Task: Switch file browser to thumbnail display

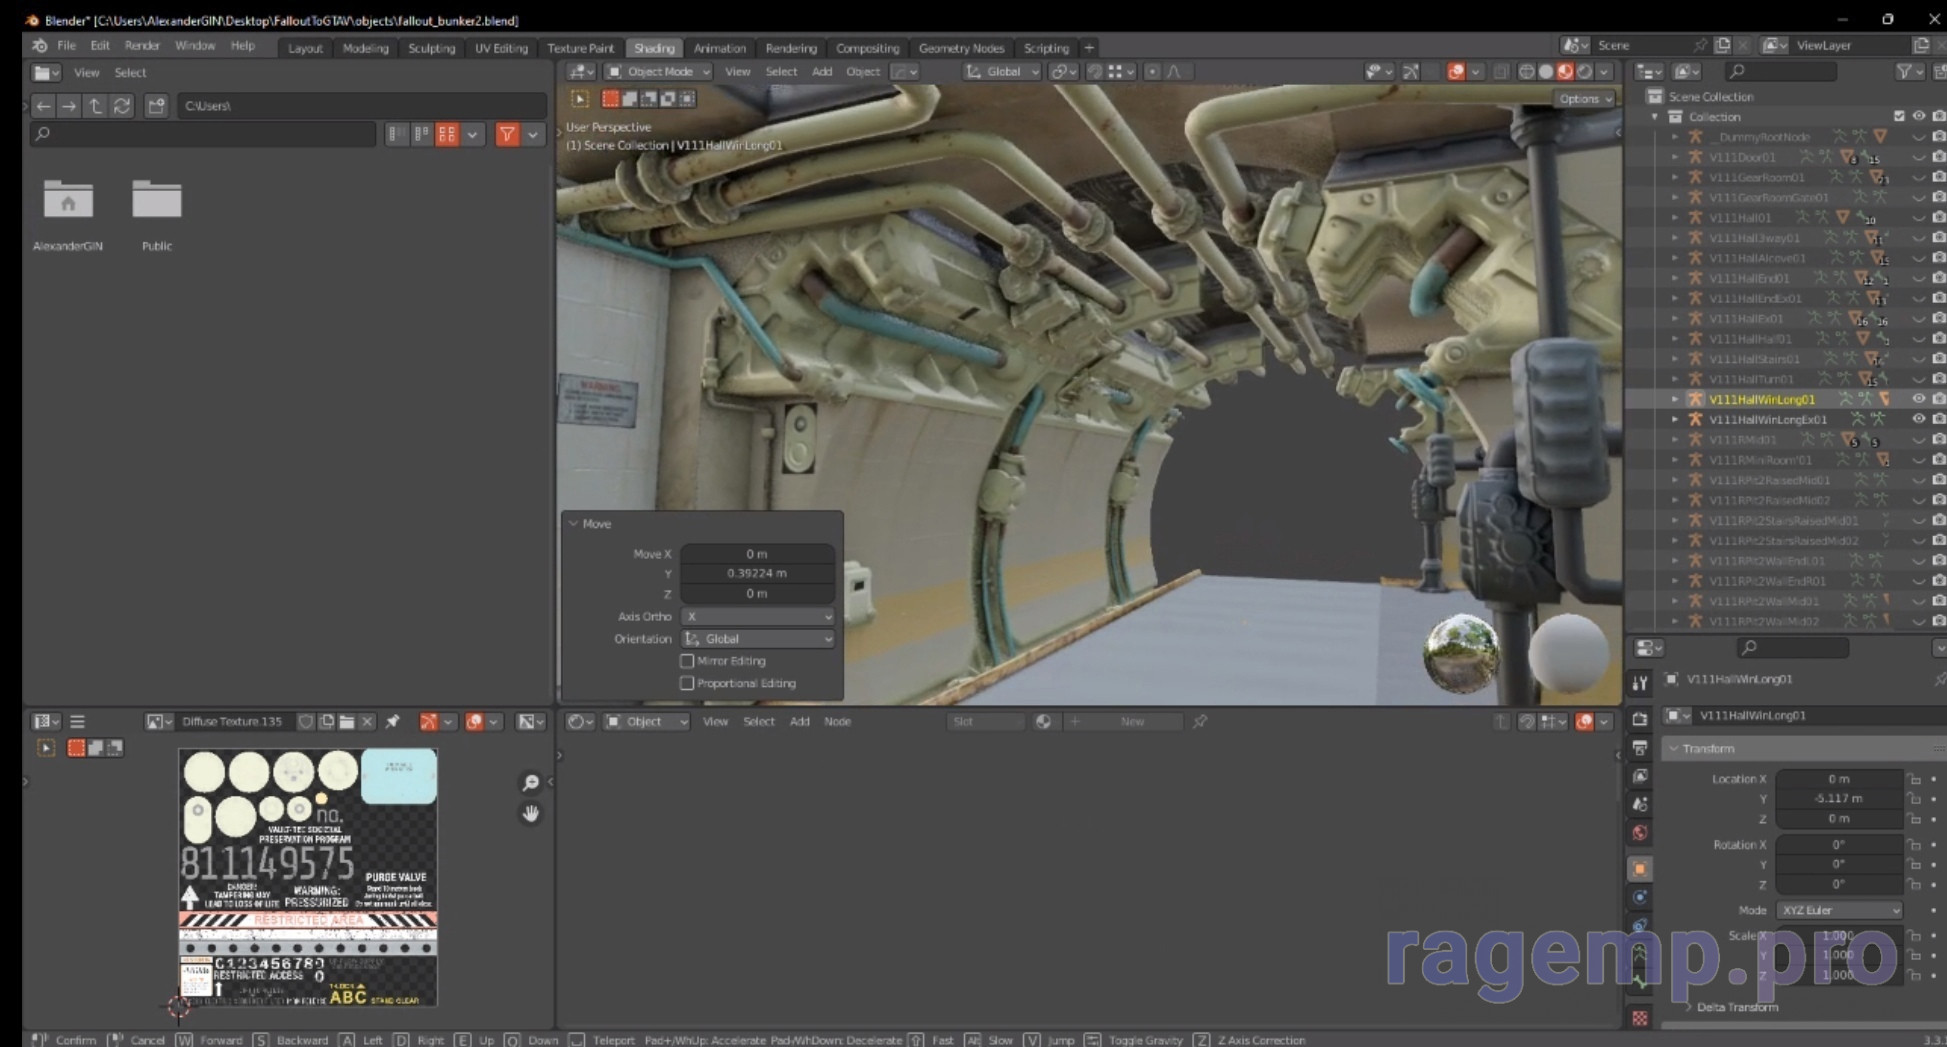Action: point(447,134)
